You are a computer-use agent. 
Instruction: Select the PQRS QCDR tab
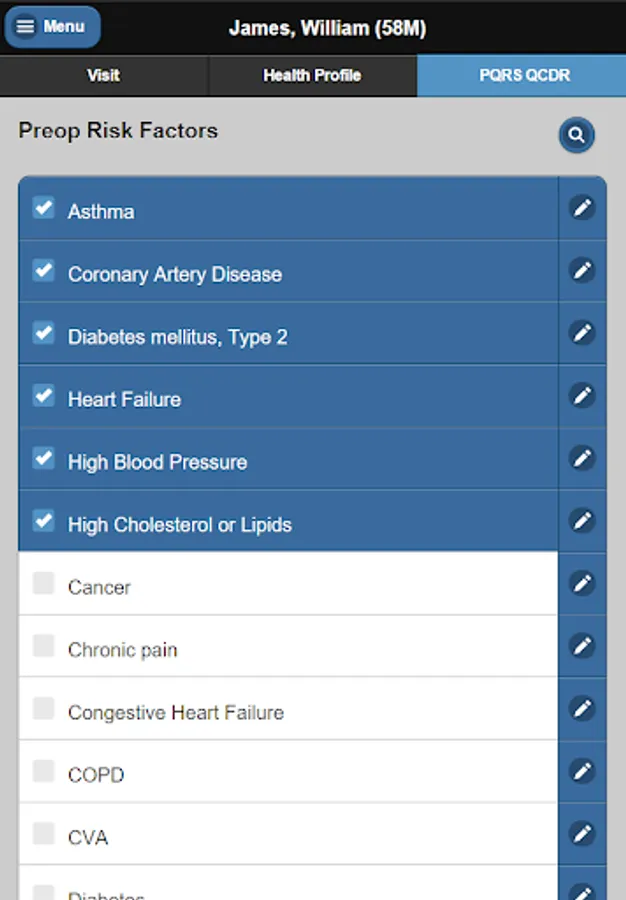(x=521, y=76)
